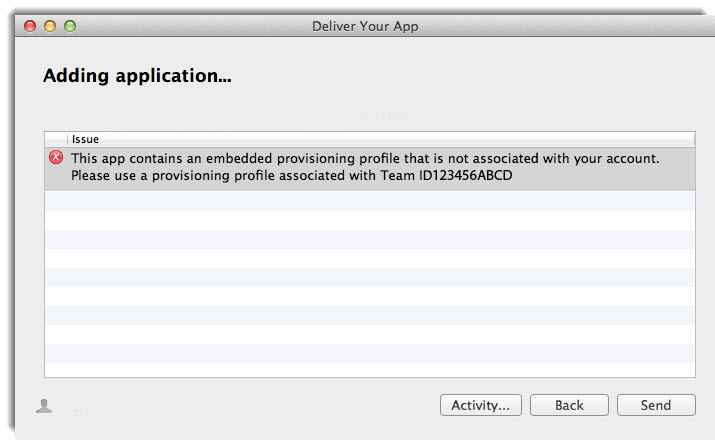Screen dimensions: 715x440
Task: Open the Activity... window
Action: [480, 405]
